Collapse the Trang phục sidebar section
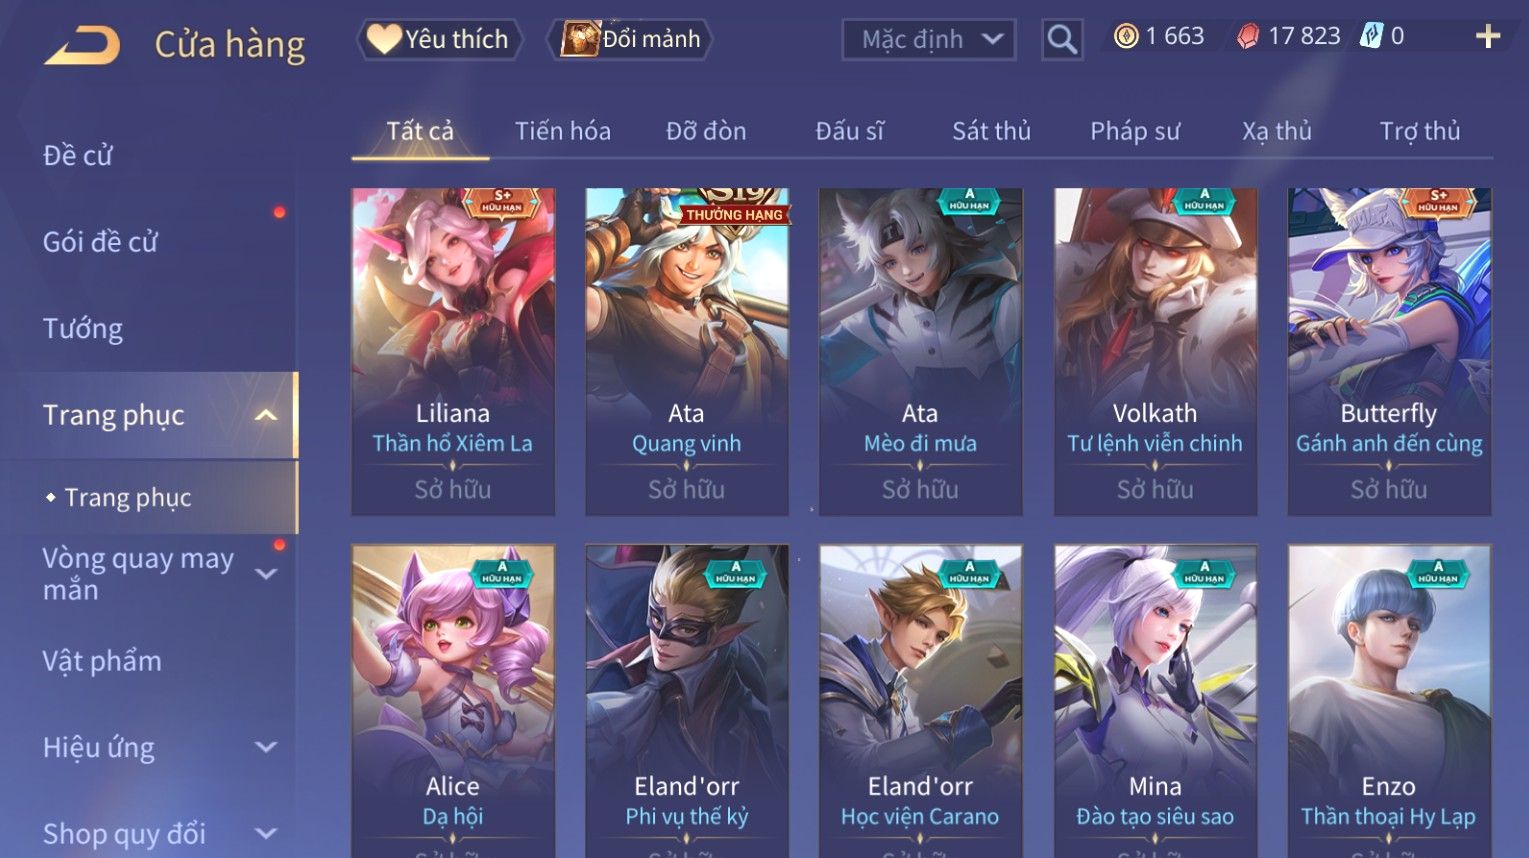Viewport: 1529px width, 858px height. click(x=266, y=415)
